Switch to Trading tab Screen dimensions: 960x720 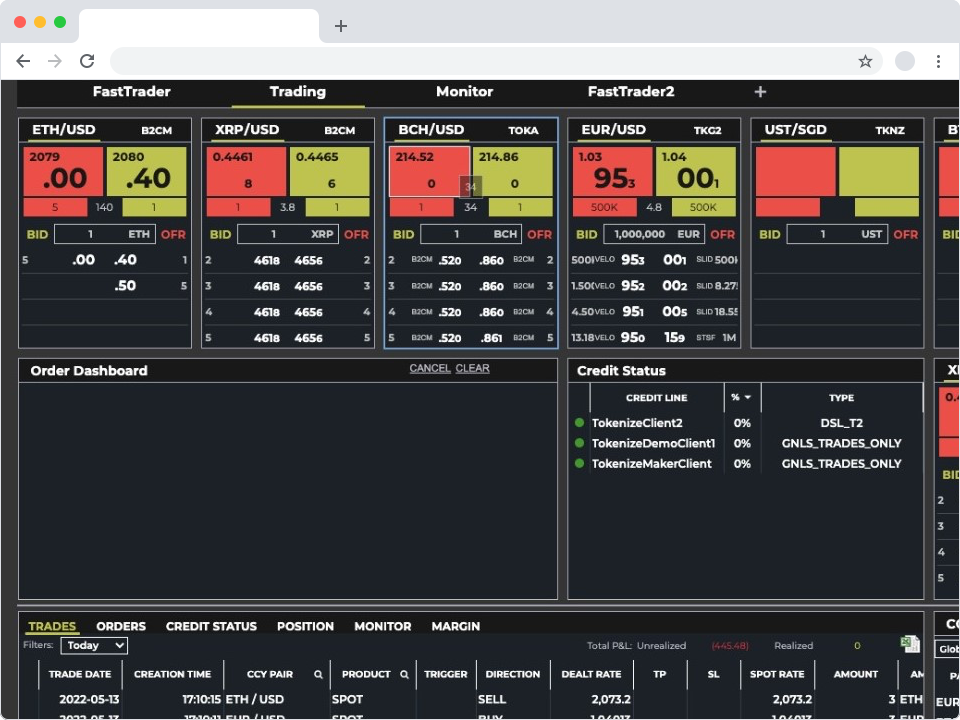click(298, 92)
